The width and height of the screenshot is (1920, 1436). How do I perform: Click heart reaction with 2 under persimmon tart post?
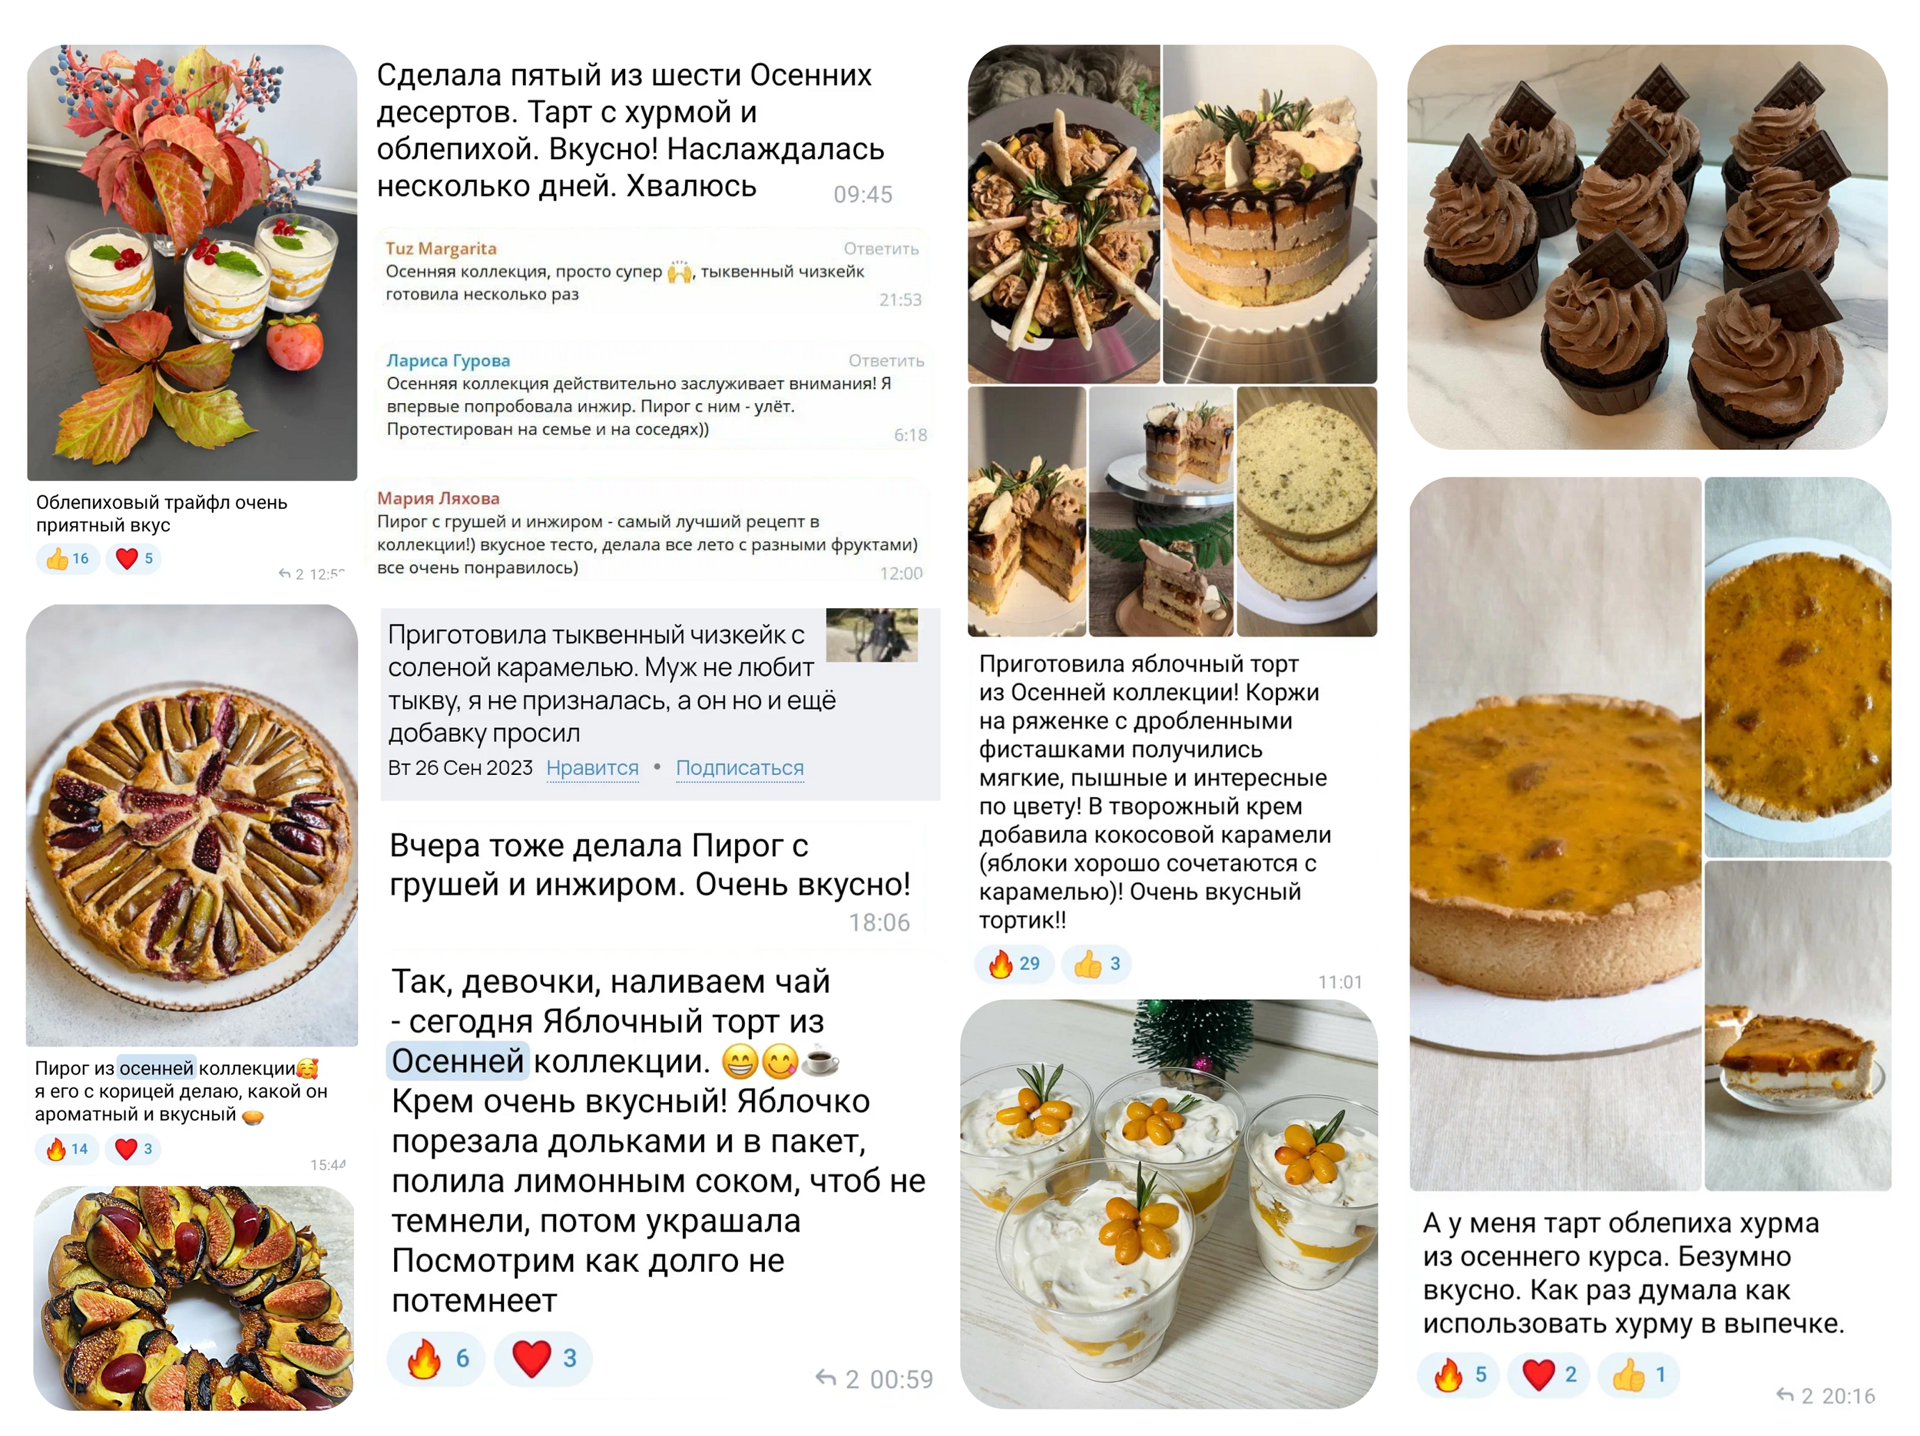pyautogui.click(x=1549, y=1375)
